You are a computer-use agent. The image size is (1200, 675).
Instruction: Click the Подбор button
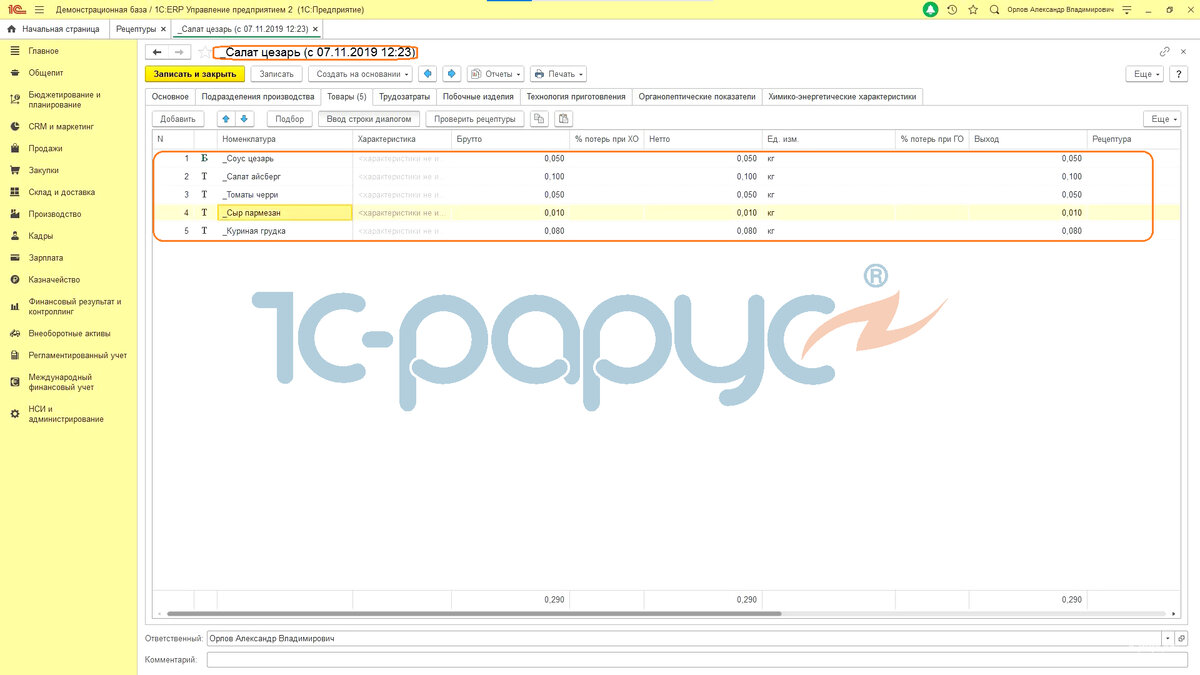pos(290,119)
